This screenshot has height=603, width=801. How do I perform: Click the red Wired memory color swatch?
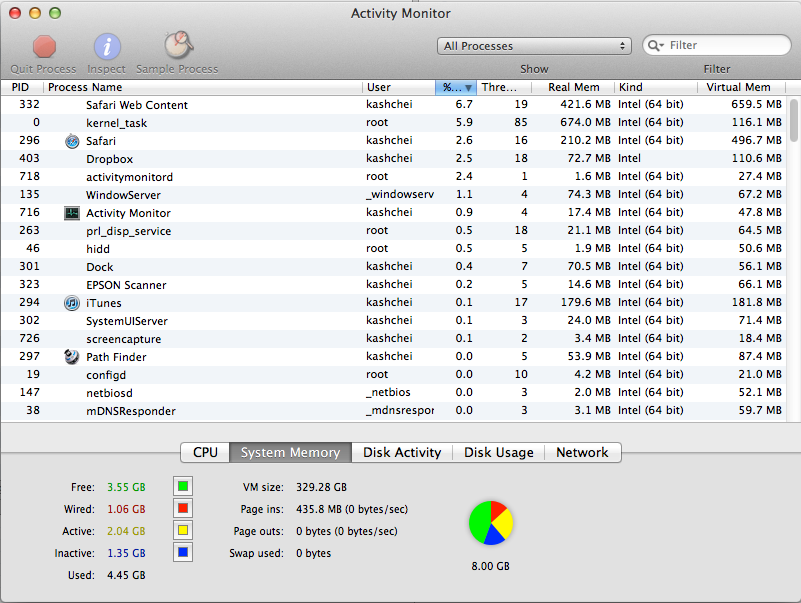(183, 508)
